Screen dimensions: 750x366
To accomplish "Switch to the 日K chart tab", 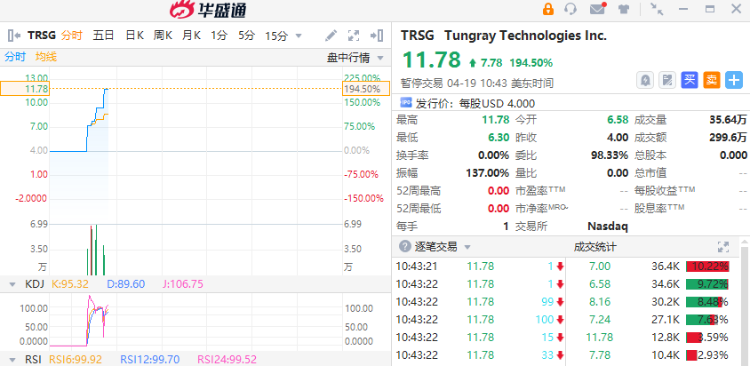I will [134, 35].
